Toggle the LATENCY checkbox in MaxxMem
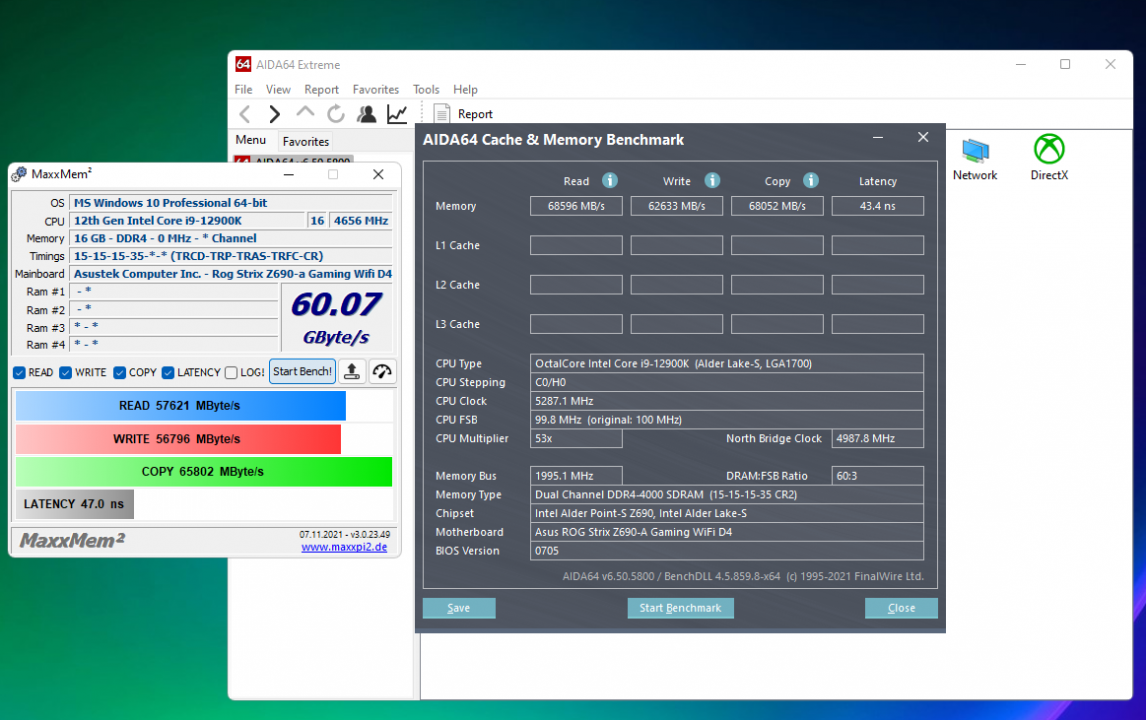 [168, 373]
